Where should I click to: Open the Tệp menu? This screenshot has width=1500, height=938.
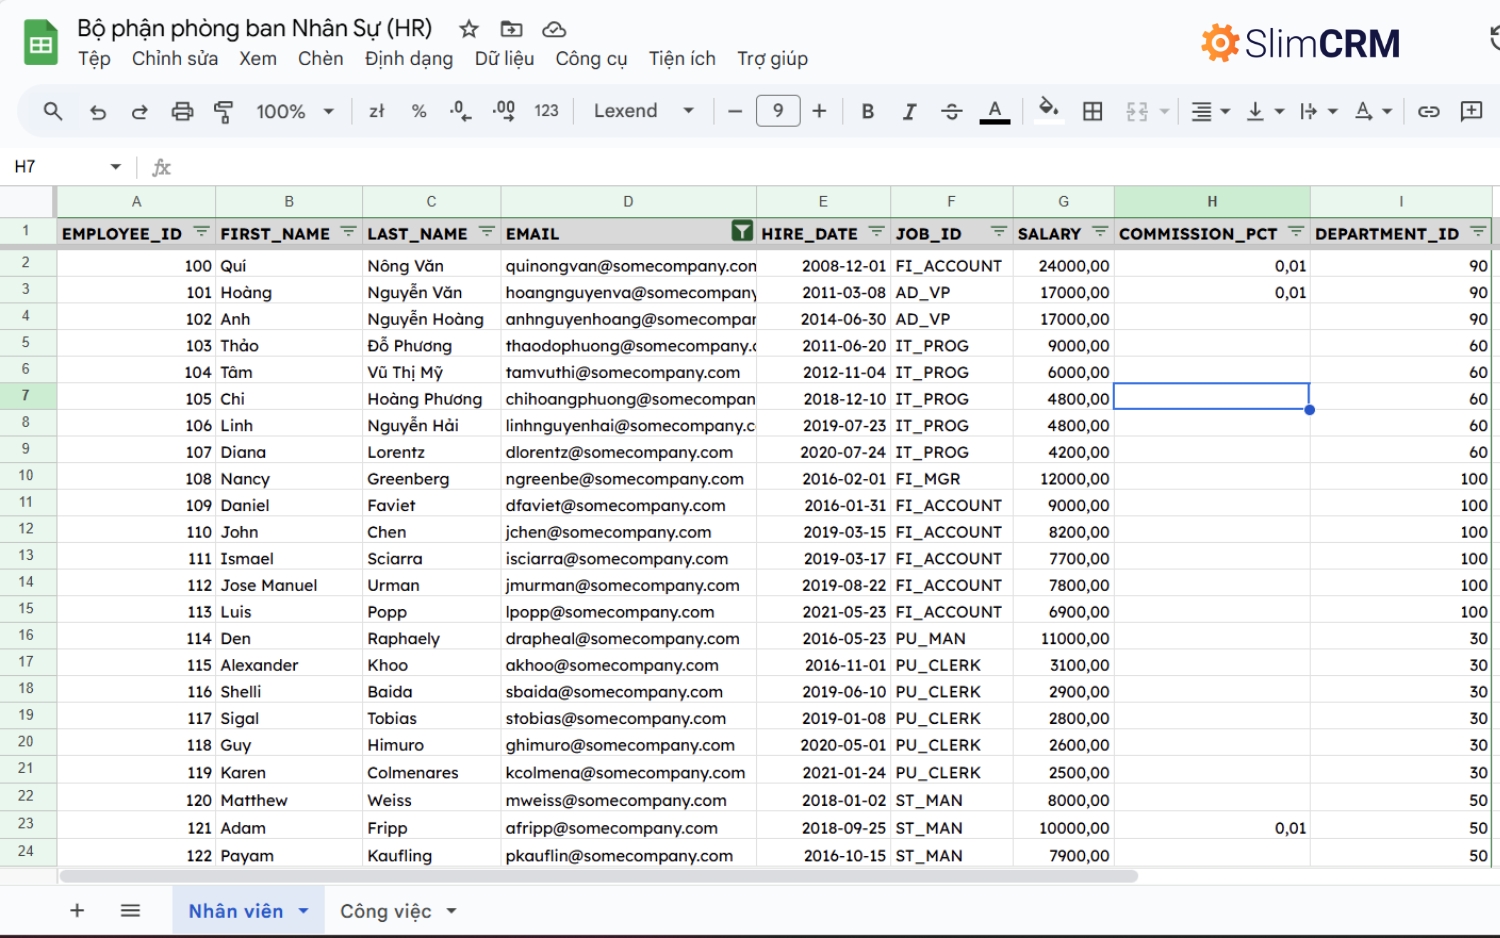[x=94, y=59]
